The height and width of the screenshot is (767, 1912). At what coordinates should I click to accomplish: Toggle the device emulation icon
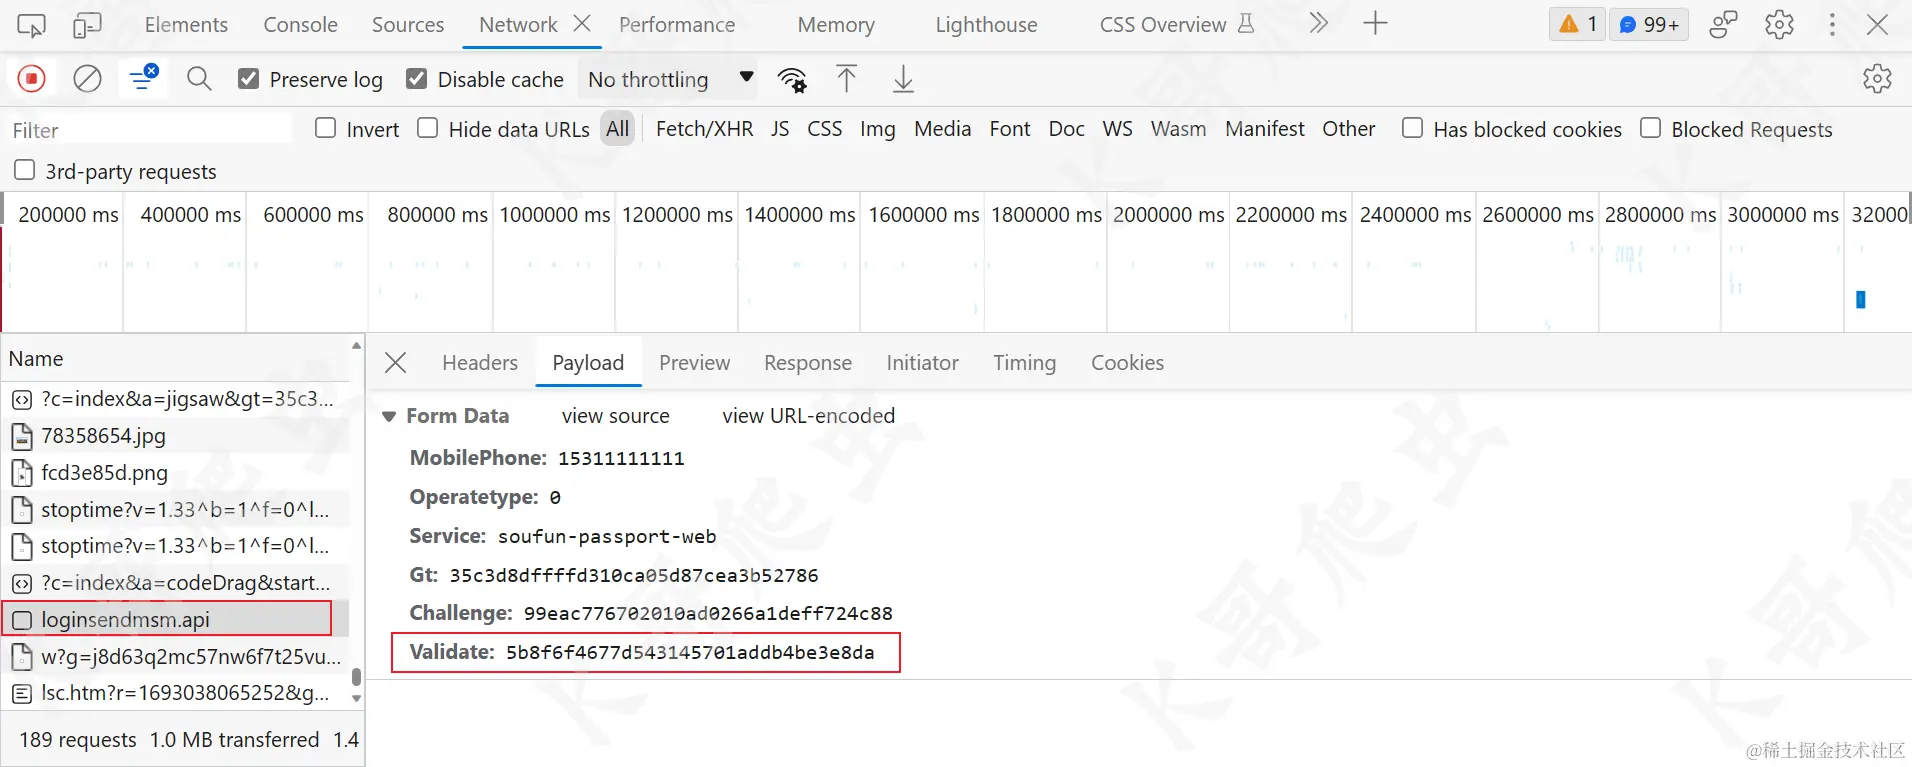87,25
